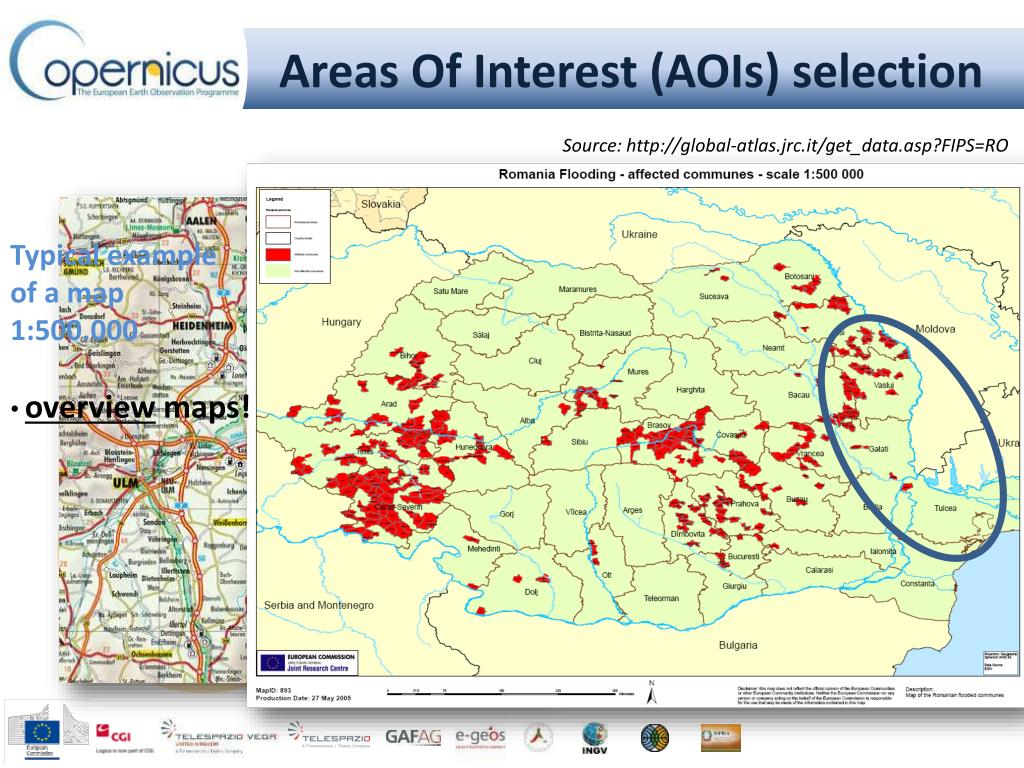1024x768 pixels.
Task: Click the orange rectangular logo in footer
Action: click(x=721, y=737)
